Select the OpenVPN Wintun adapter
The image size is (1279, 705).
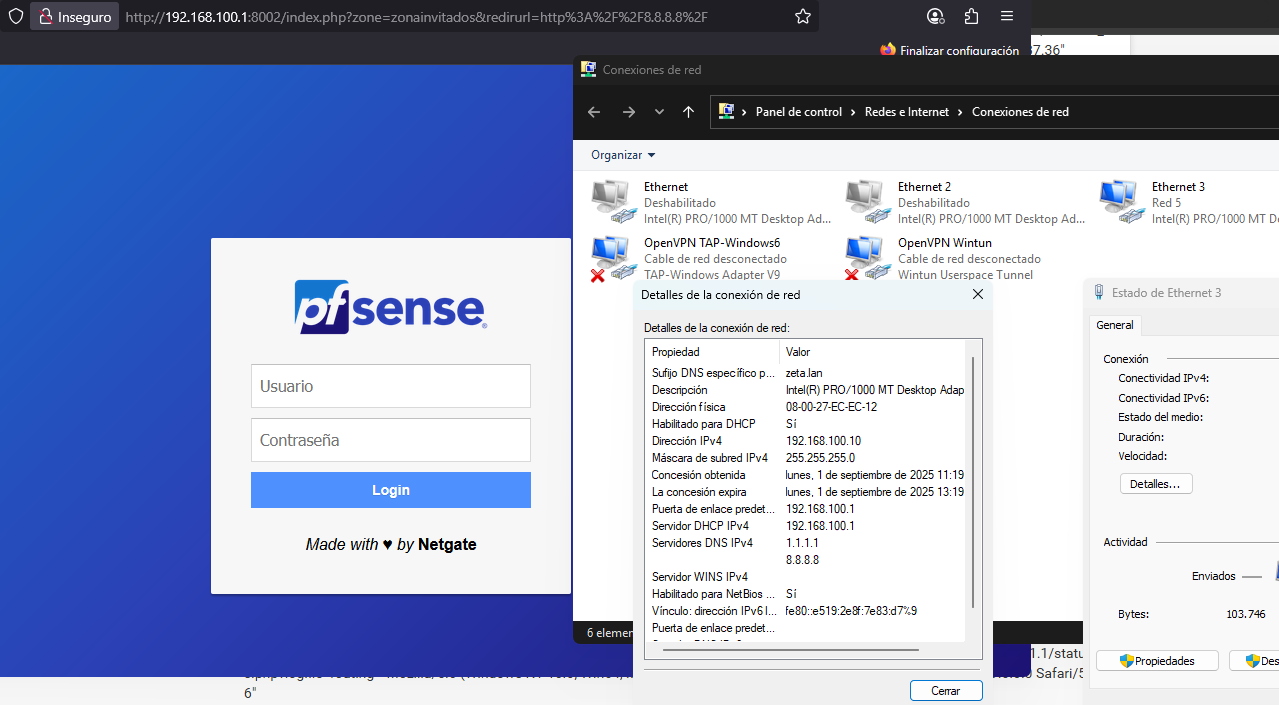tap(944, 258)
